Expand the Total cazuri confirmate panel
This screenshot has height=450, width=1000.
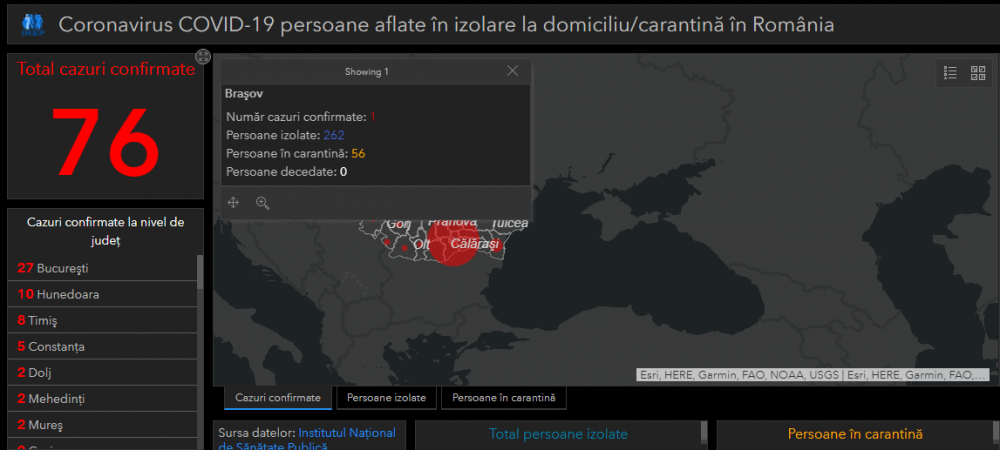203,57
